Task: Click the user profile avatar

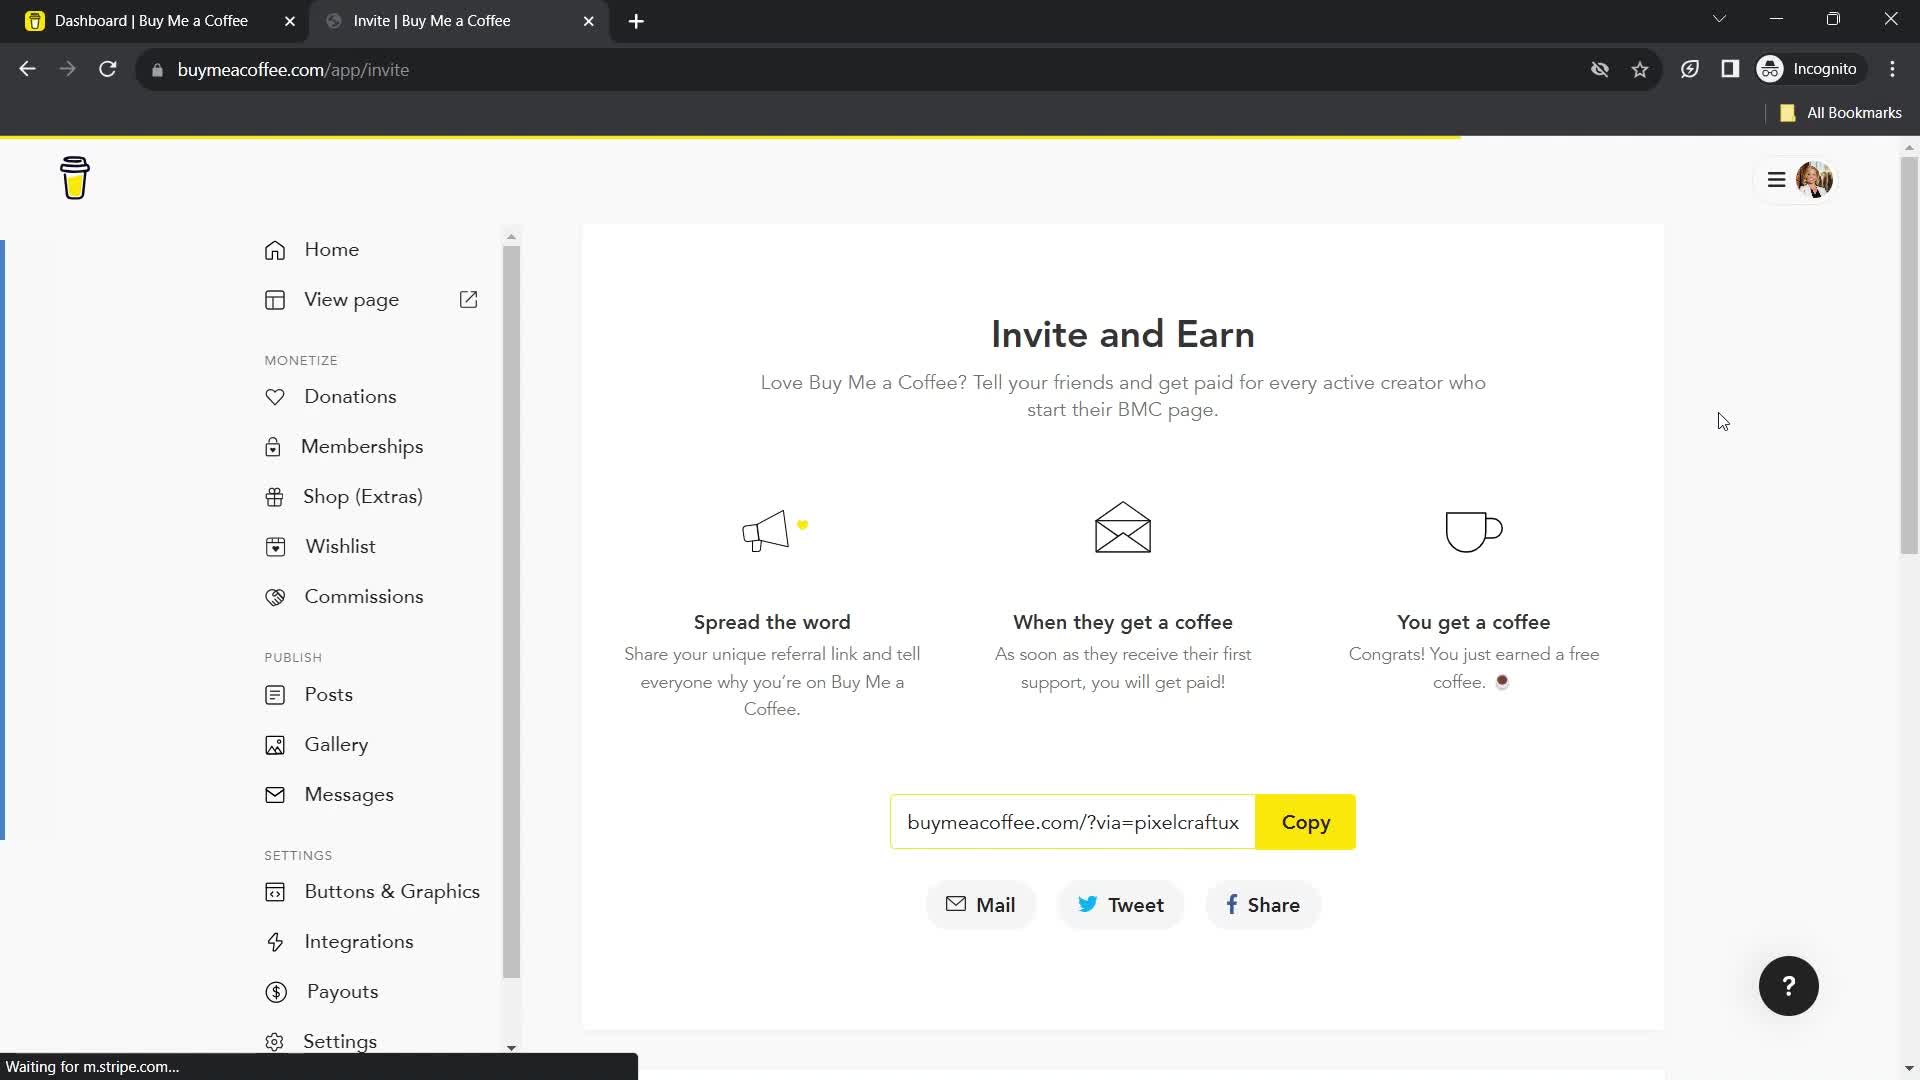Action: [x=1814, y=180]
